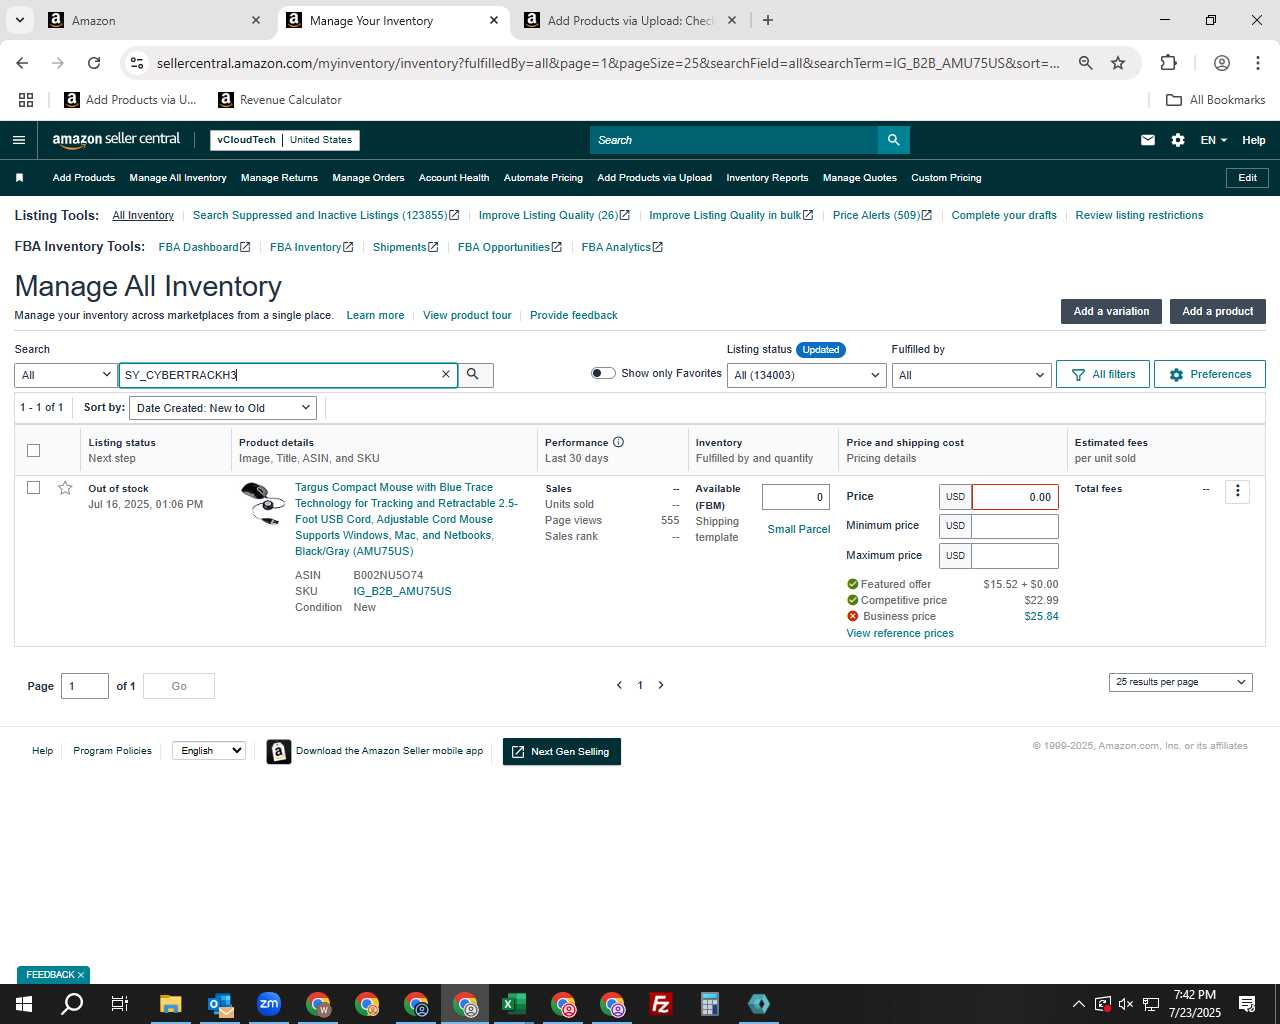Click the Performance info icon
The height and width of the screenshot is (1024, 1280).
coord(618,442)
